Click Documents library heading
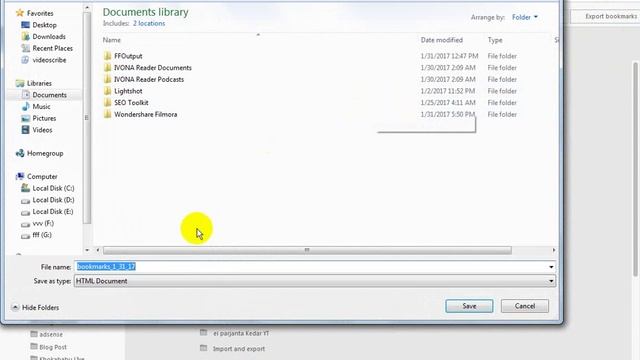The width and height of the screenshot is (640, 360). click(x=145, y=12)
